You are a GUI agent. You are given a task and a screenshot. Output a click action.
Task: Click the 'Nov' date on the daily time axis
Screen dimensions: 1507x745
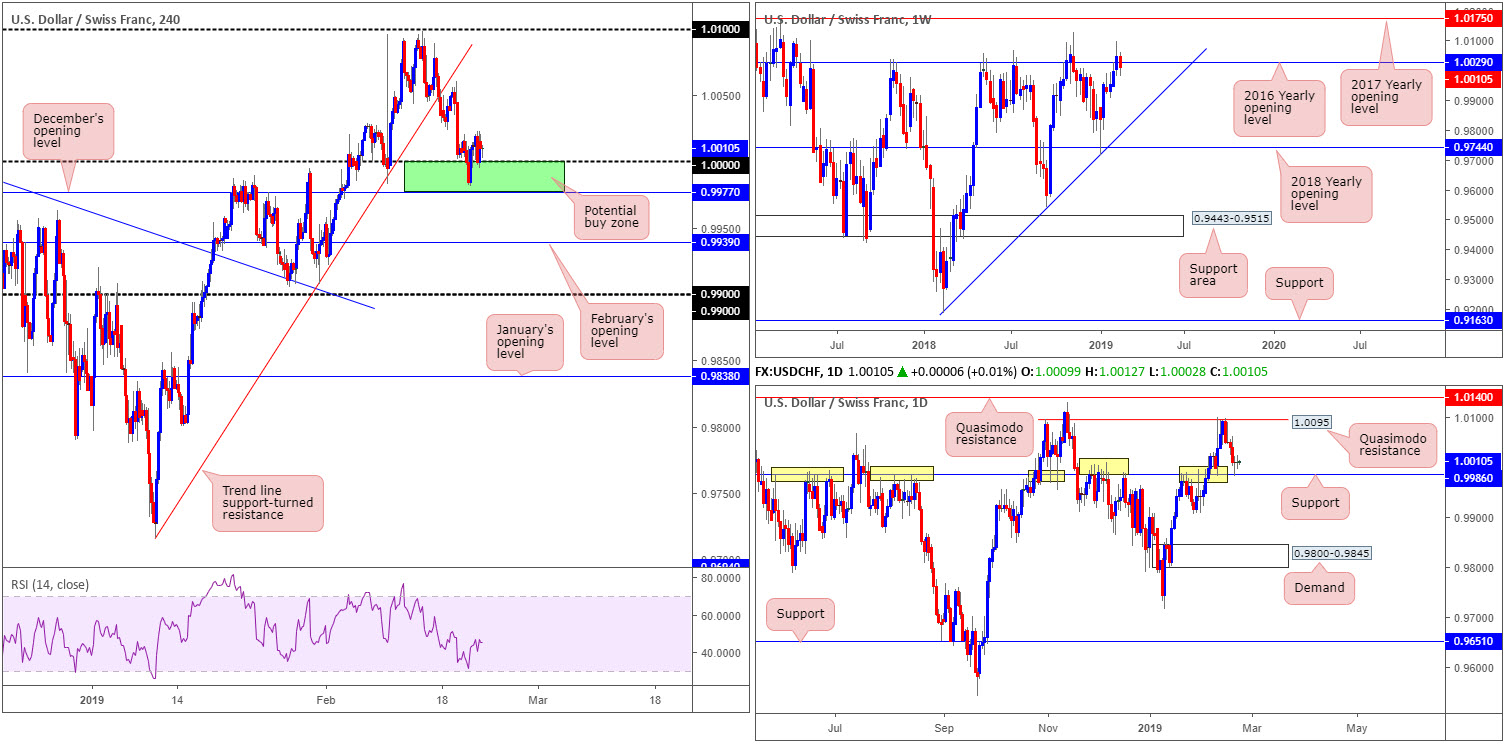(x=1048, y=729)
